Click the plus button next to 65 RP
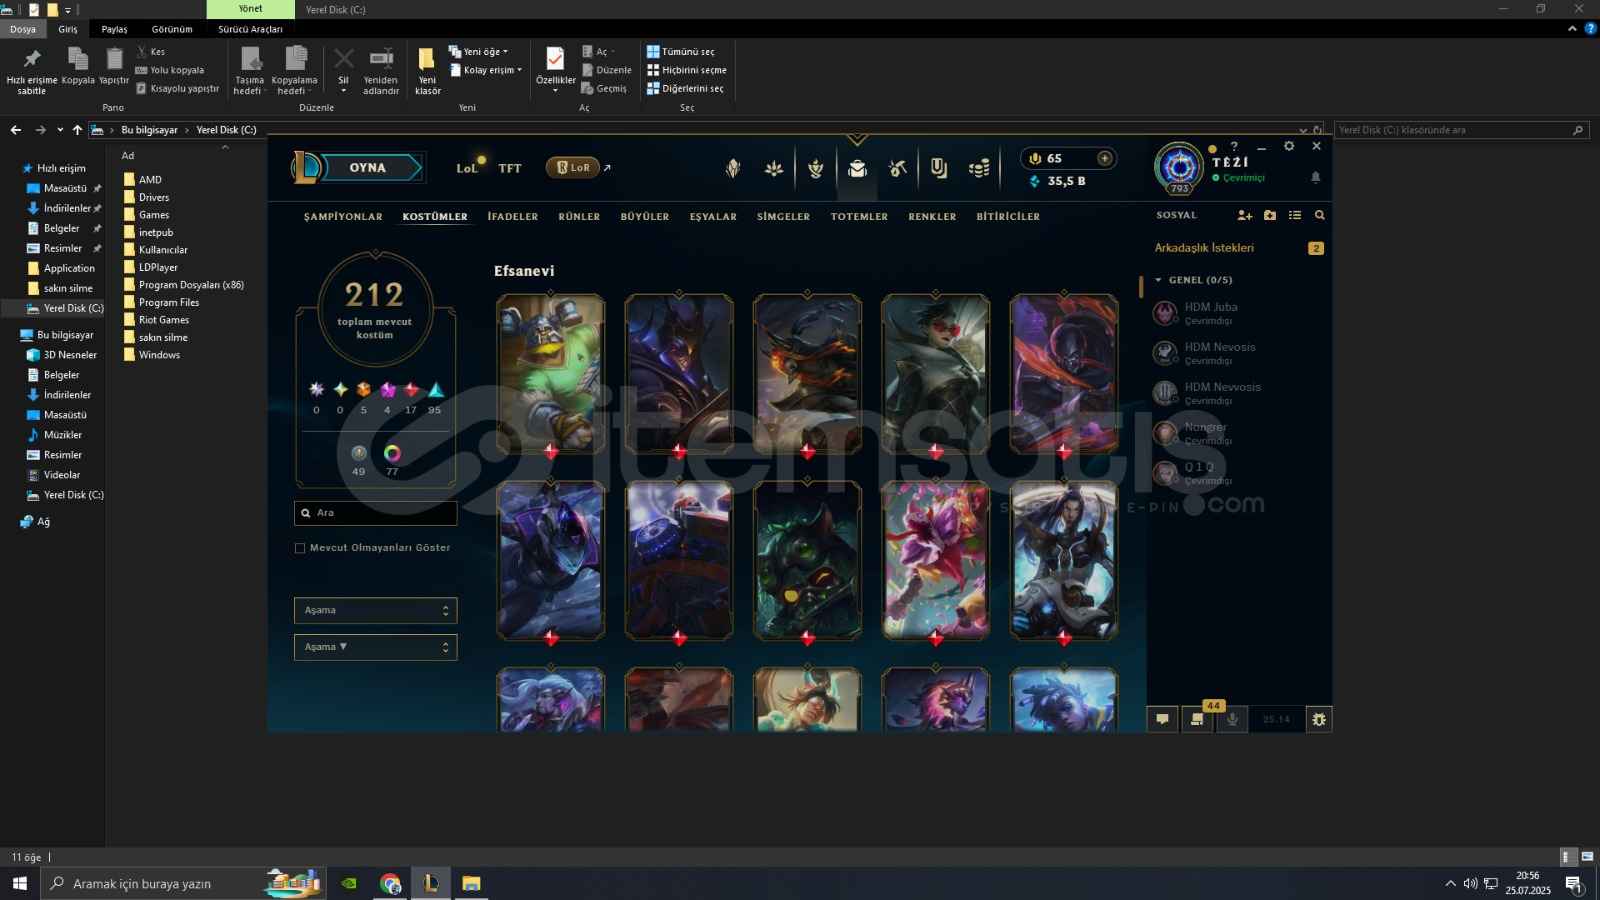This screenshot has width=1600, height=900. pos(1105,158)
